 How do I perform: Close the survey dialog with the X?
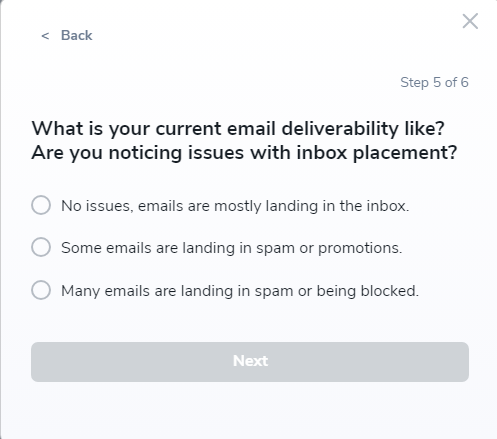(470, 21)
